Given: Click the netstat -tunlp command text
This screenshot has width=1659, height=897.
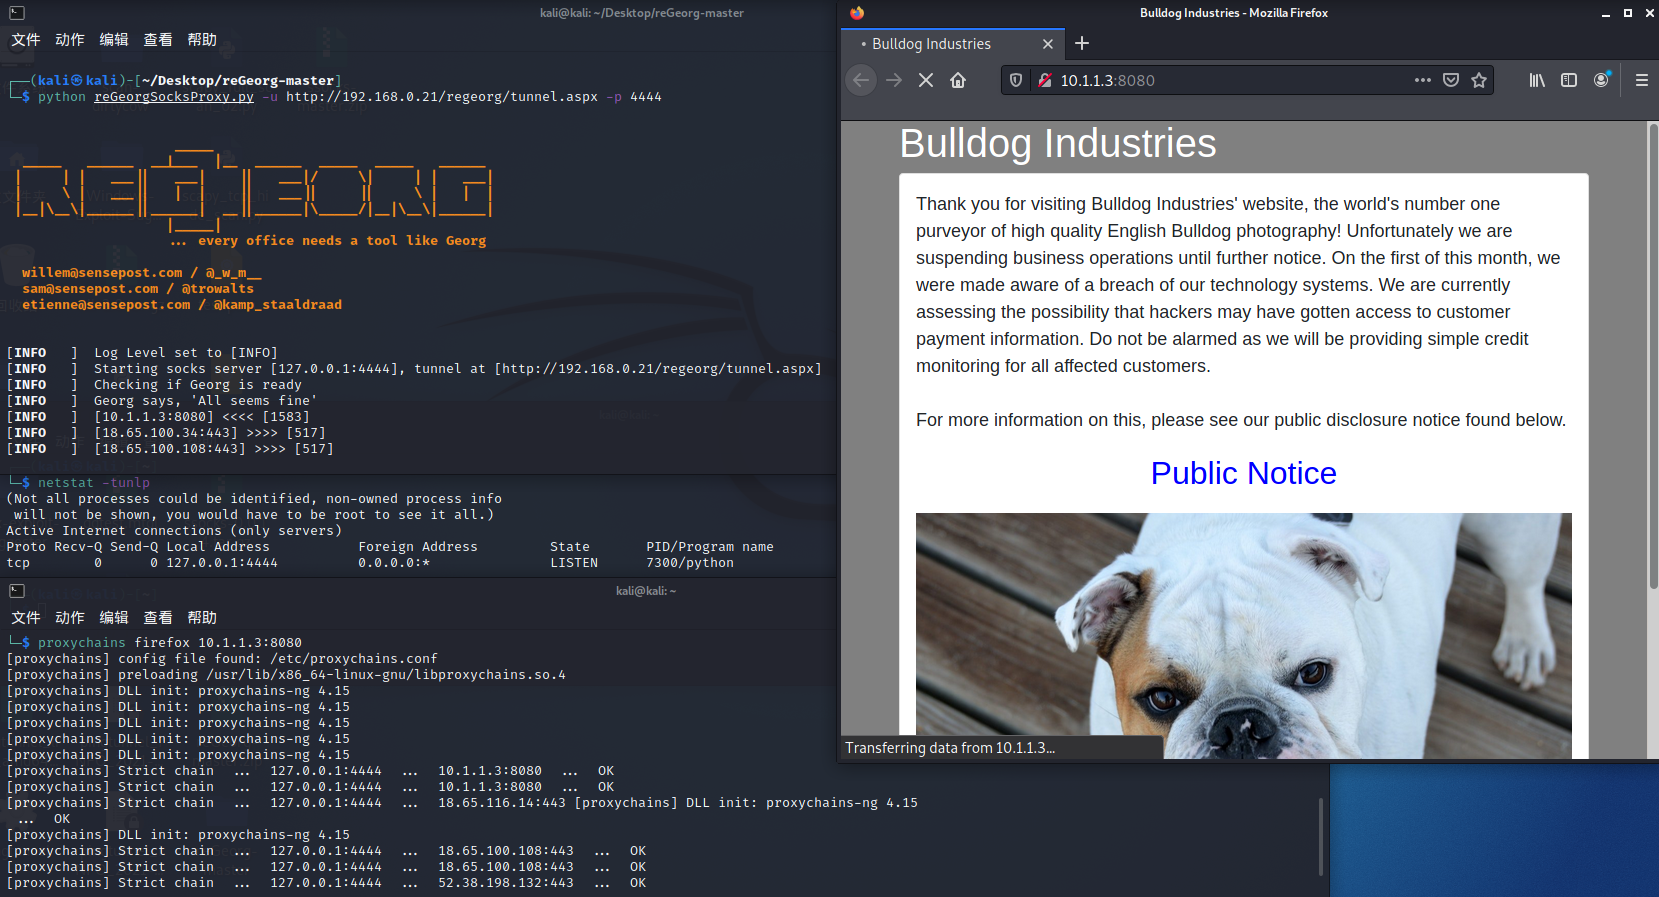Looking at the screenshot, I should 94,483.
